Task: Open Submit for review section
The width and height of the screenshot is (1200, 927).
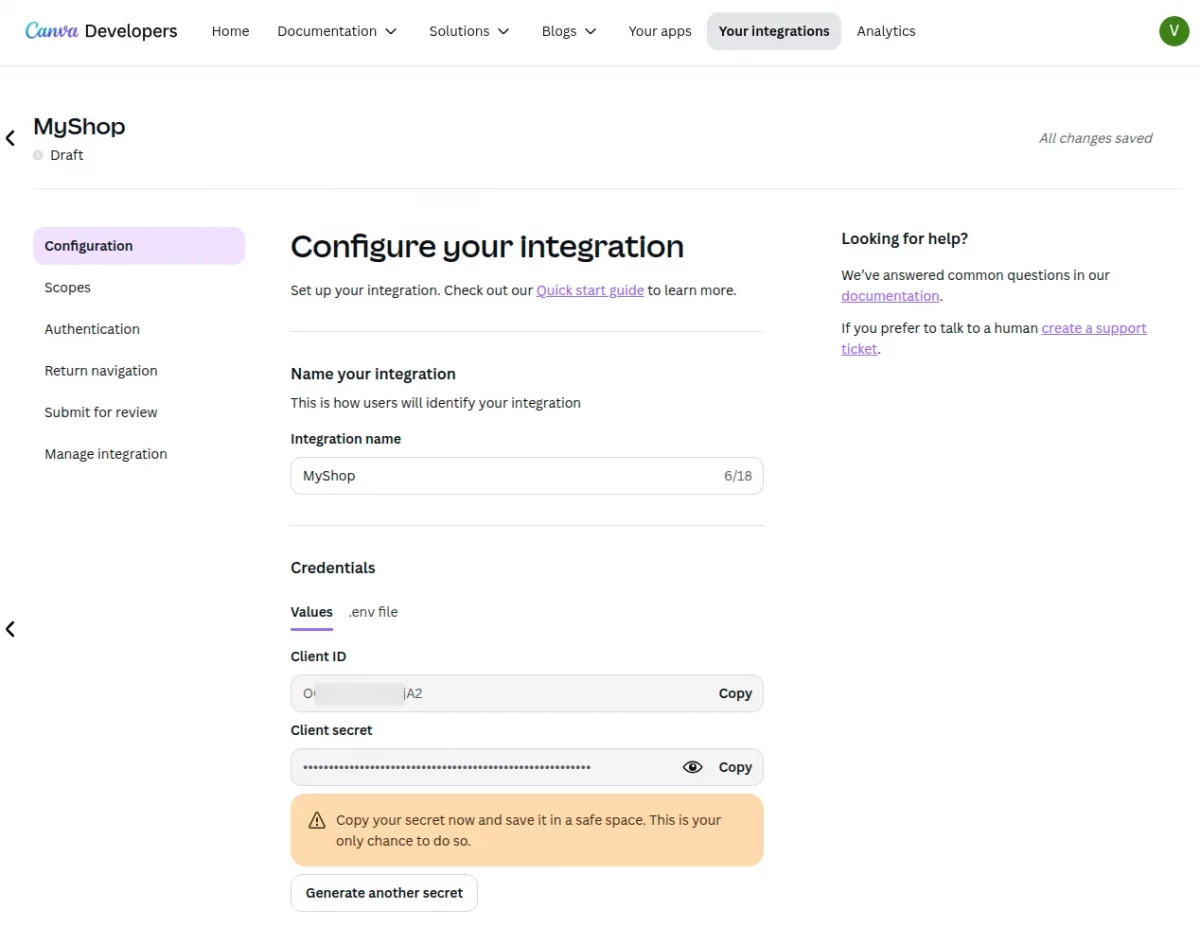Action: pos(139,412)
